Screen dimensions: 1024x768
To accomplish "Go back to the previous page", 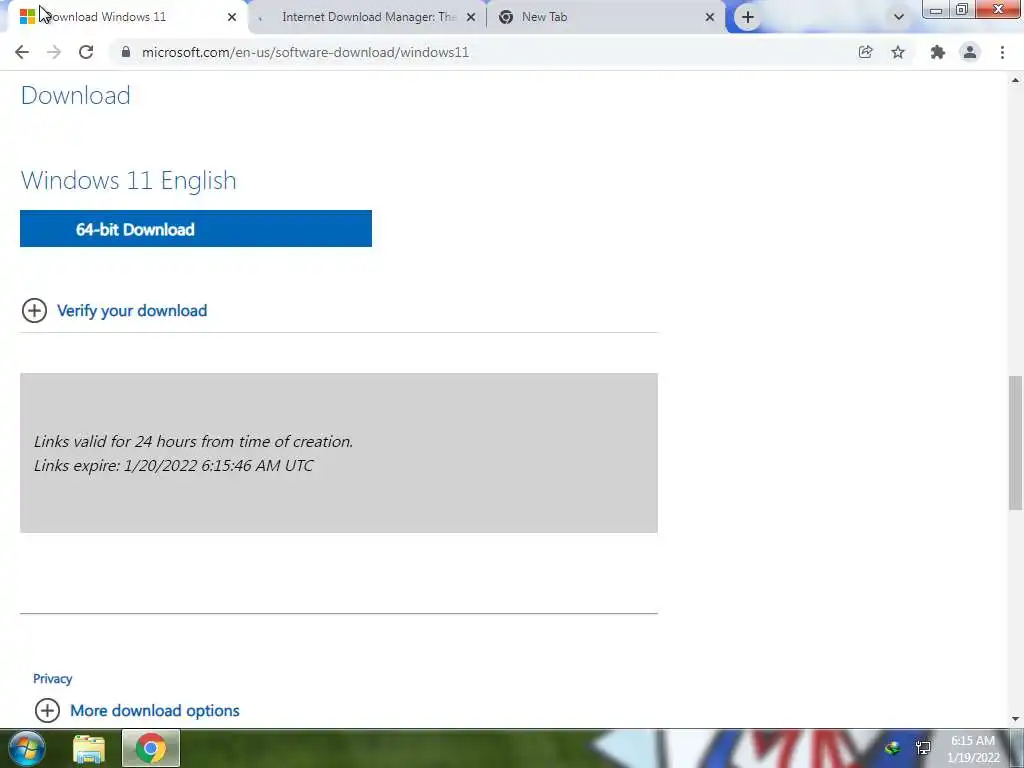I will 22,52.
